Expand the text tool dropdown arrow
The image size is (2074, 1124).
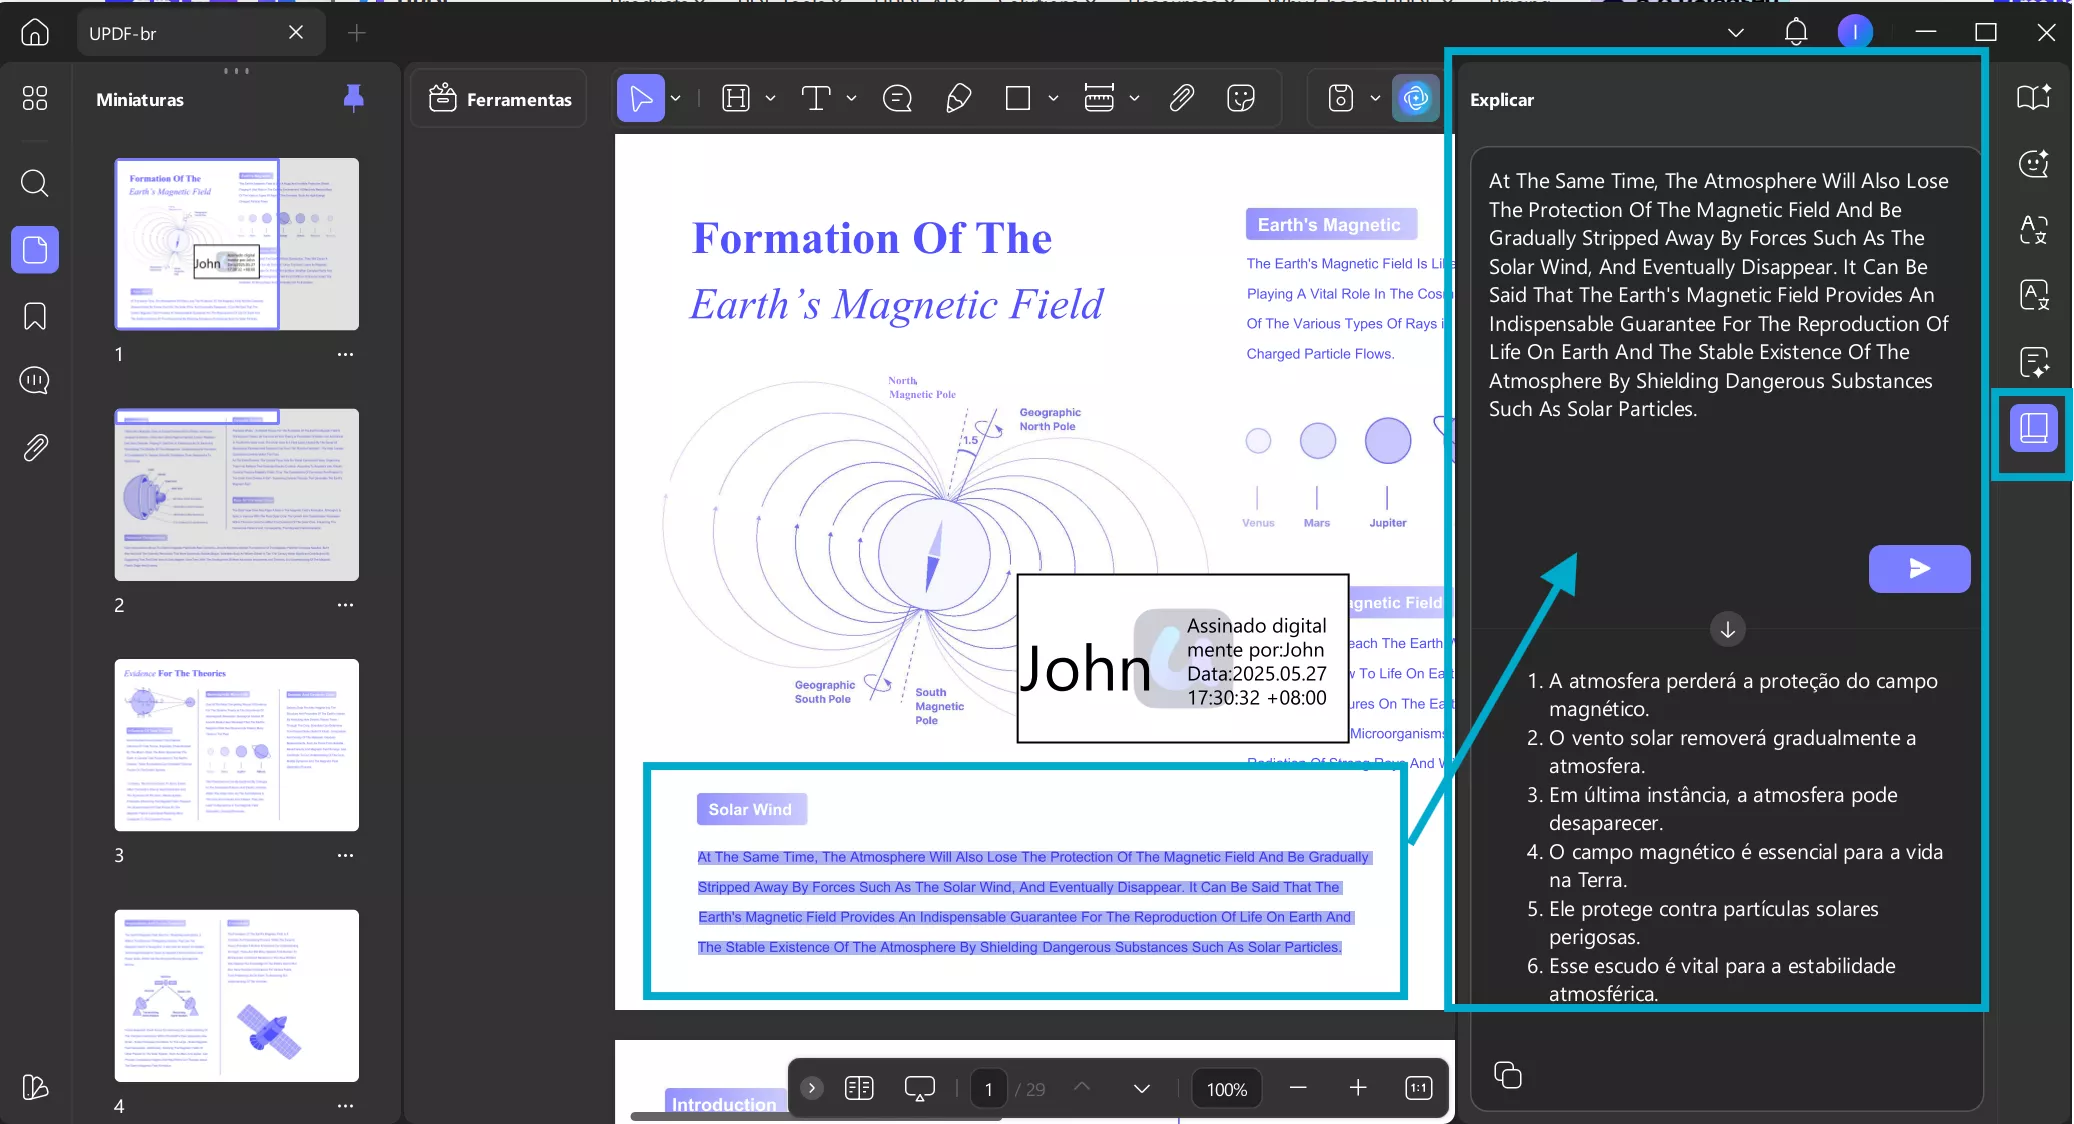[851, 98]
